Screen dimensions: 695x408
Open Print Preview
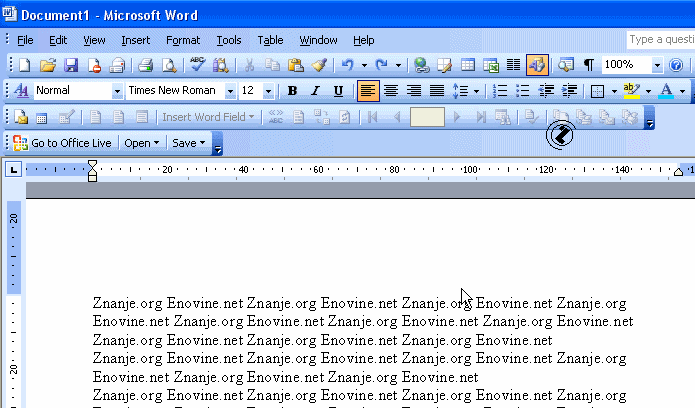[169, 65]
